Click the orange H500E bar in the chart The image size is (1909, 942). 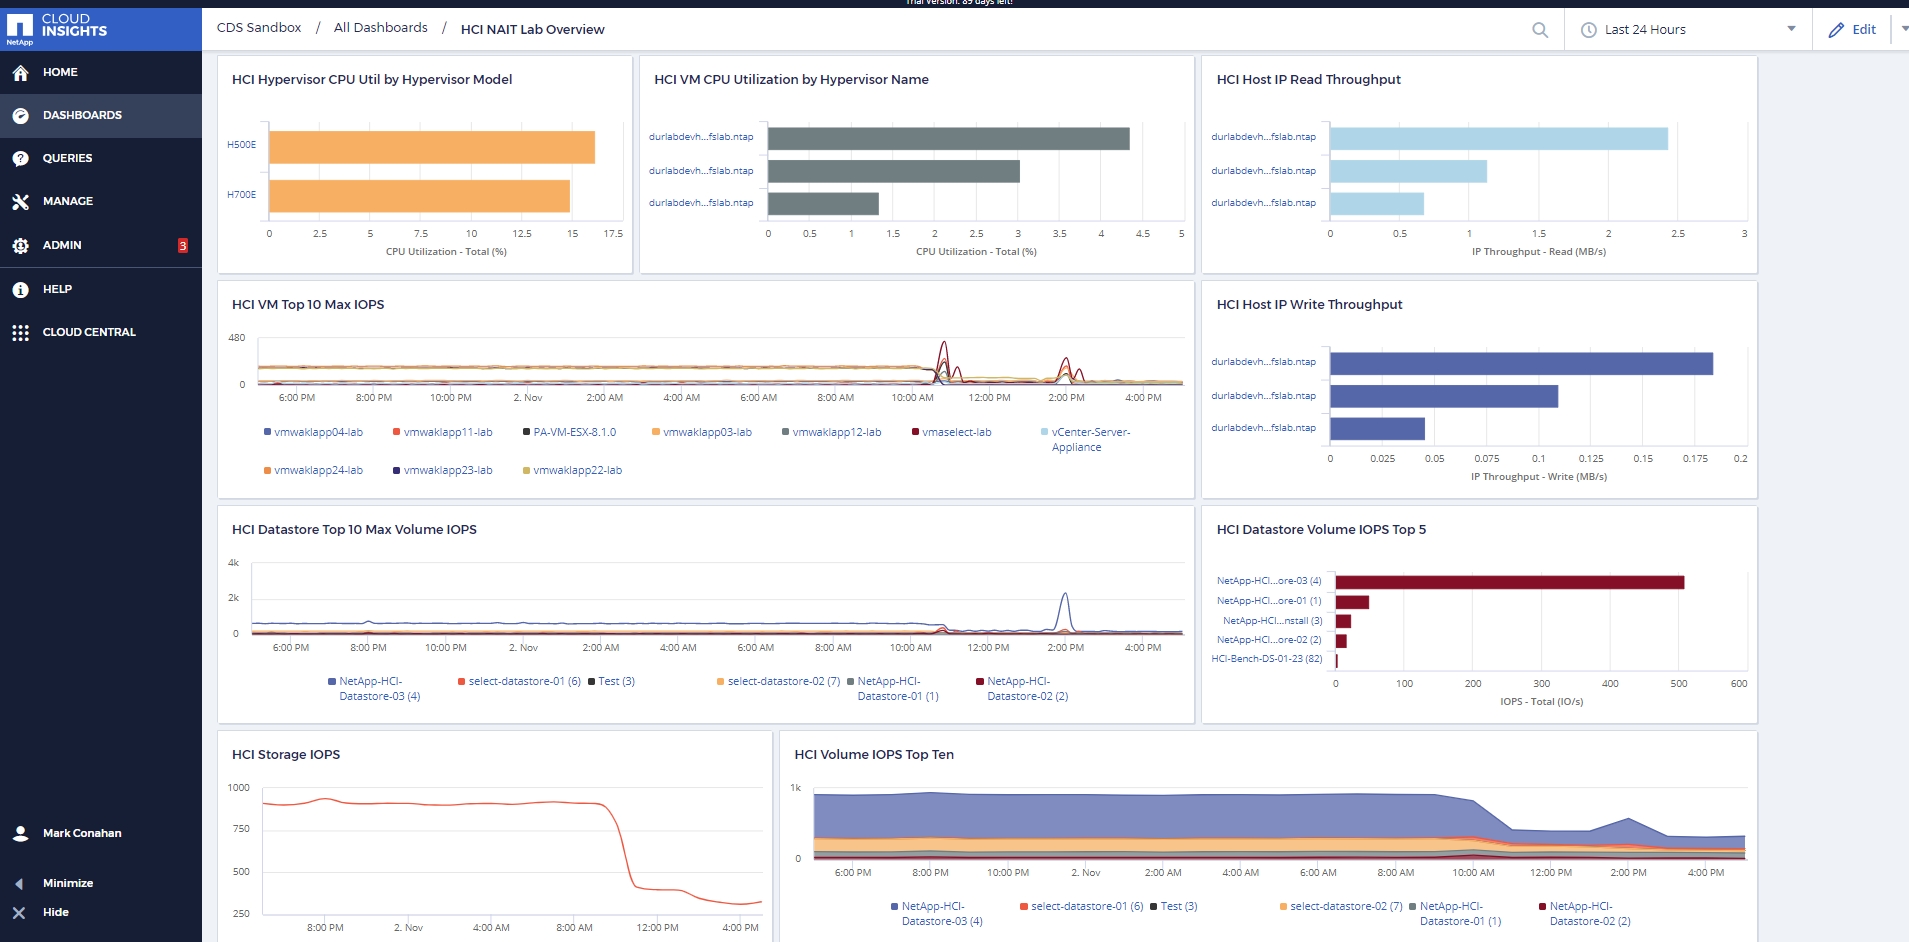point(432,147)
